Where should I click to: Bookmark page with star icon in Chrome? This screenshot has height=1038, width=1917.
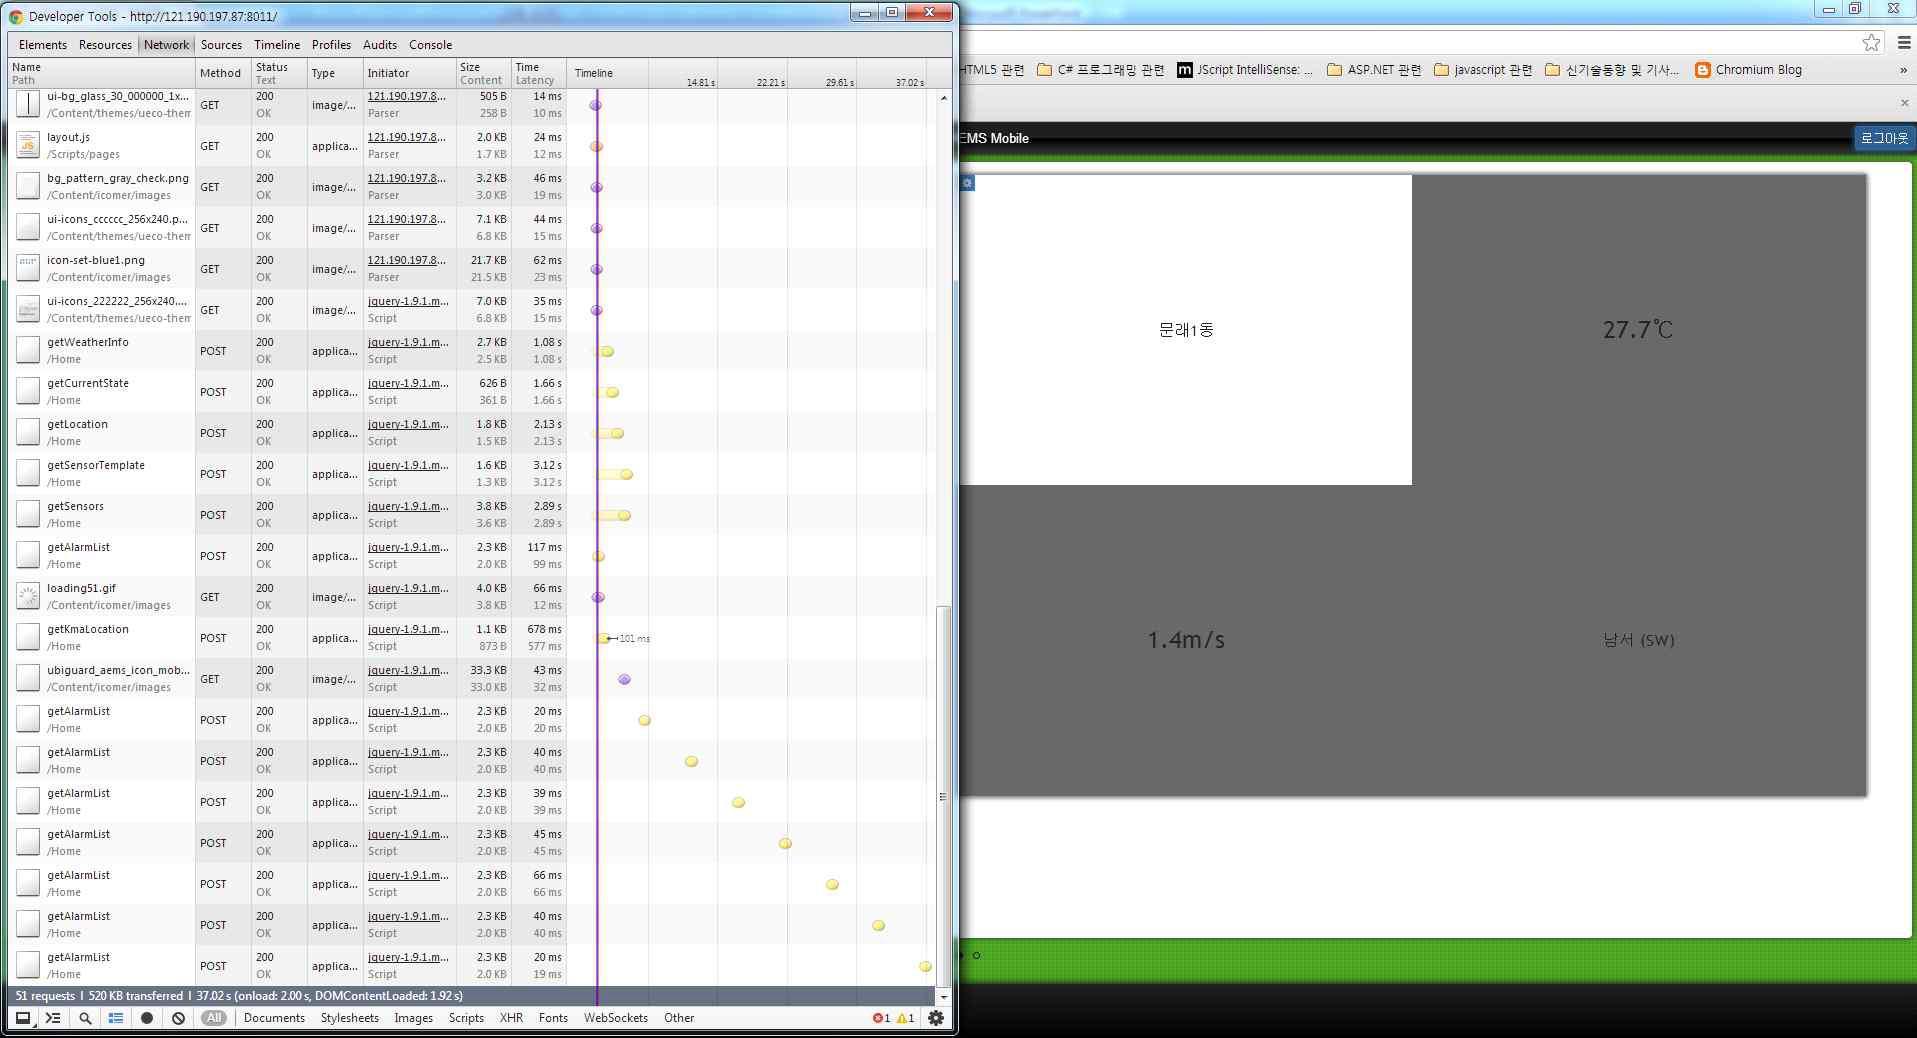point(1871,42)
